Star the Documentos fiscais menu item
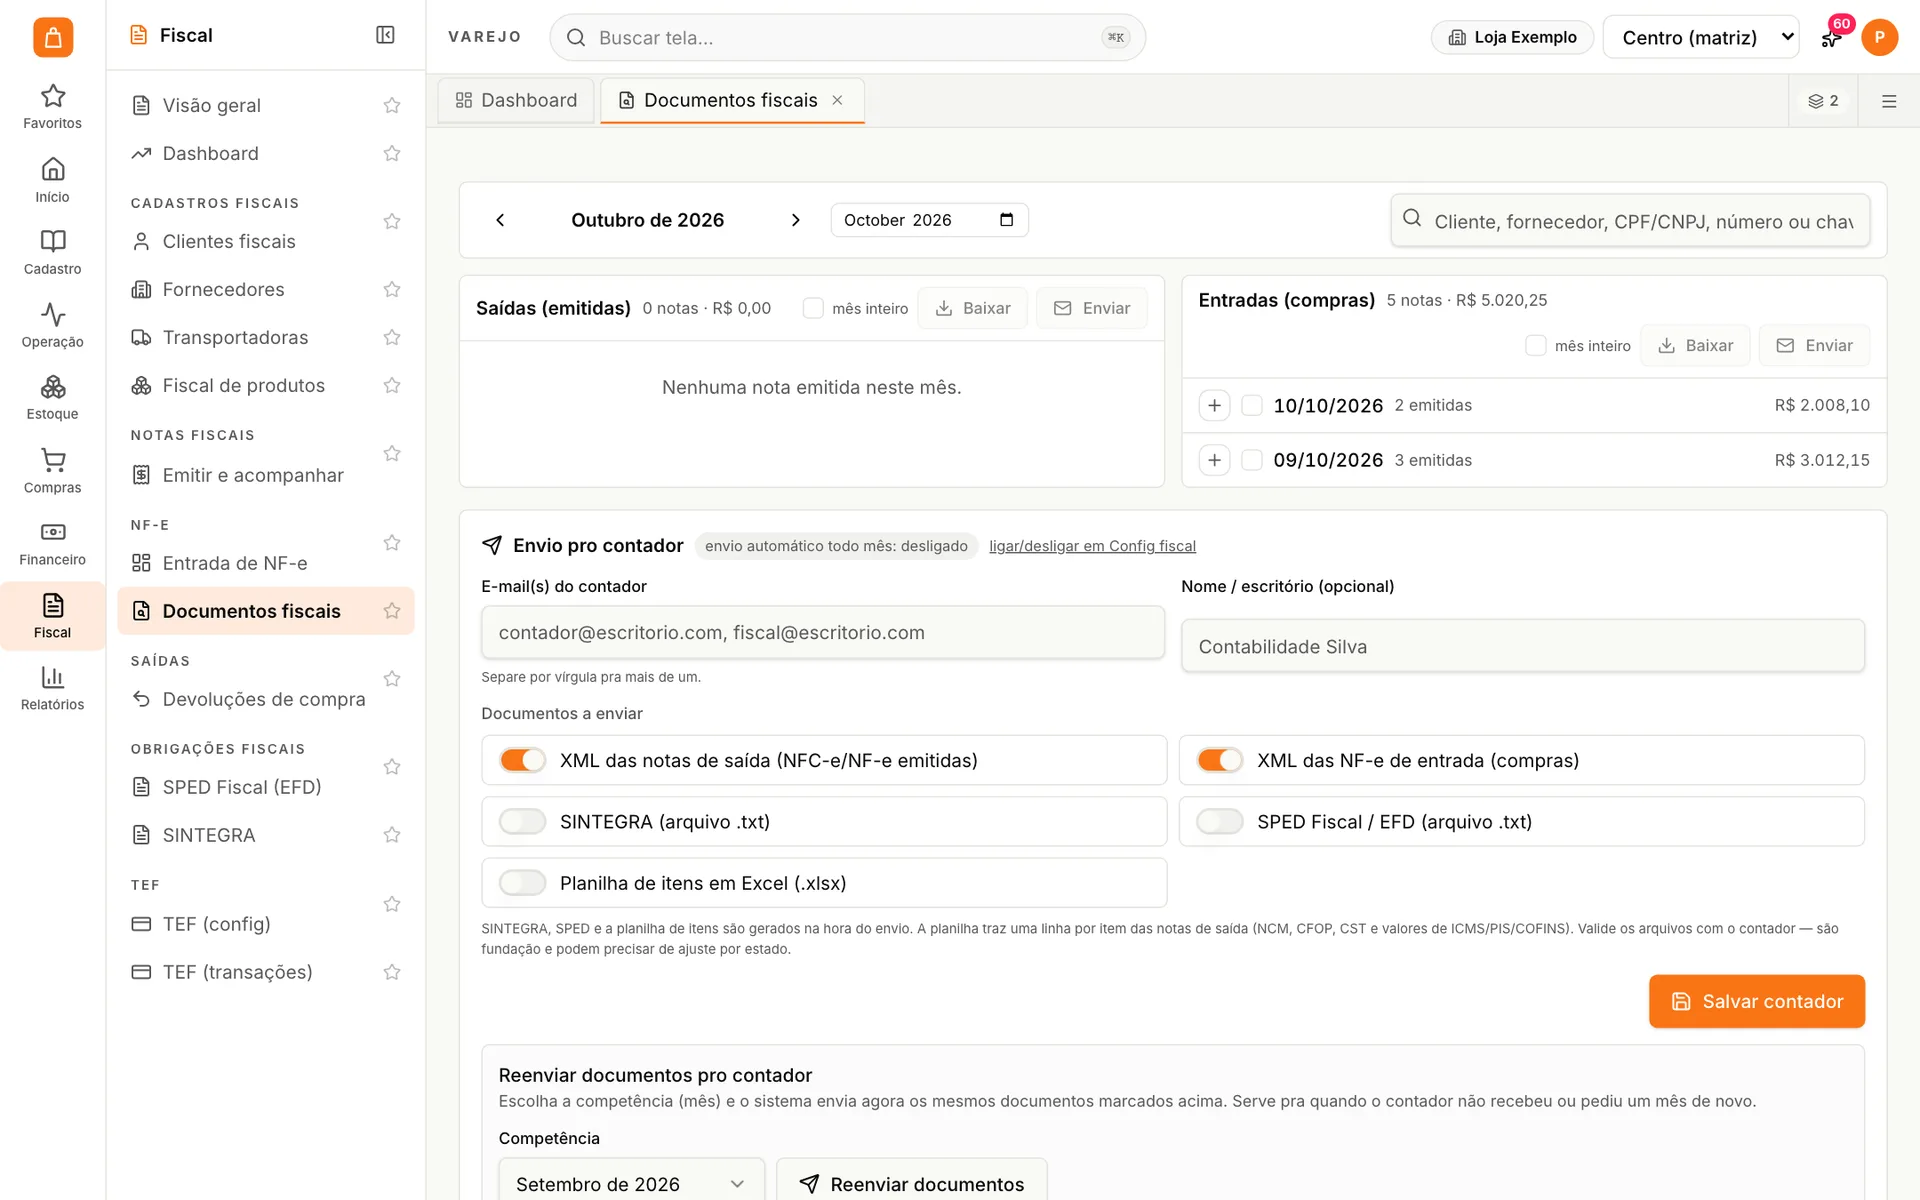 (392, 611)
